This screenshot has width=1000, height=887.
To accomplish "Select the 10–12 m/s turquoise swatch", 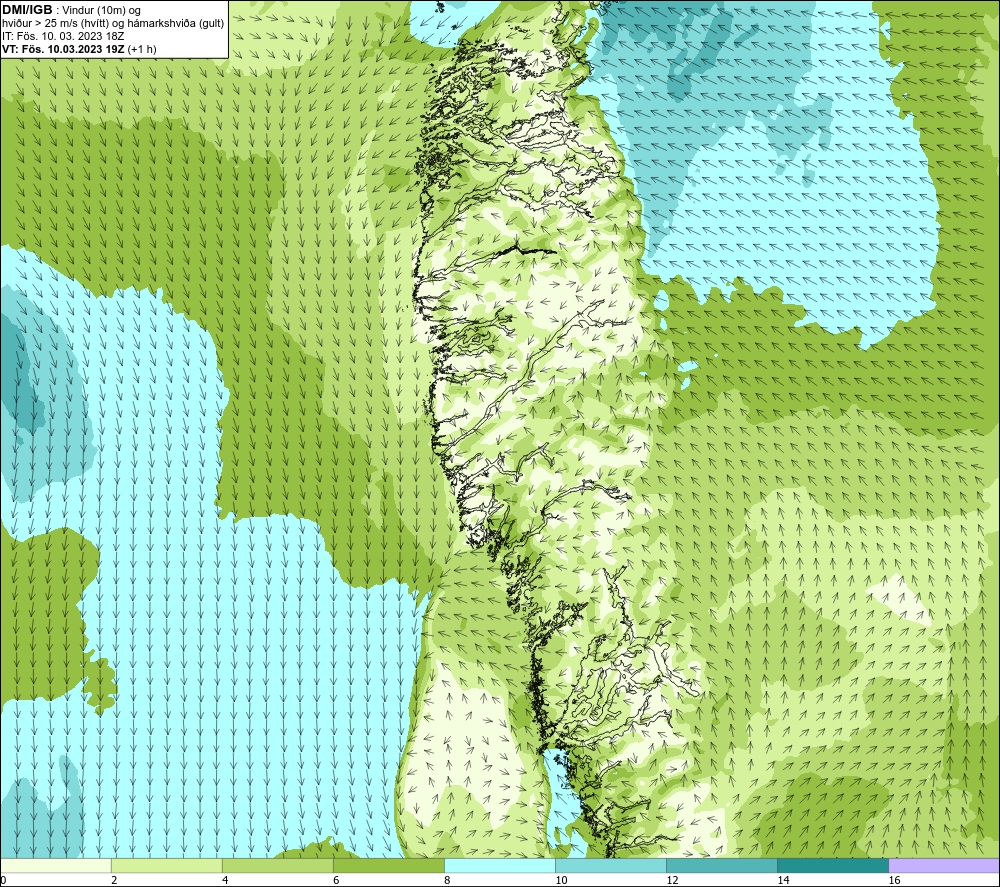I will (x=610, y=866).
